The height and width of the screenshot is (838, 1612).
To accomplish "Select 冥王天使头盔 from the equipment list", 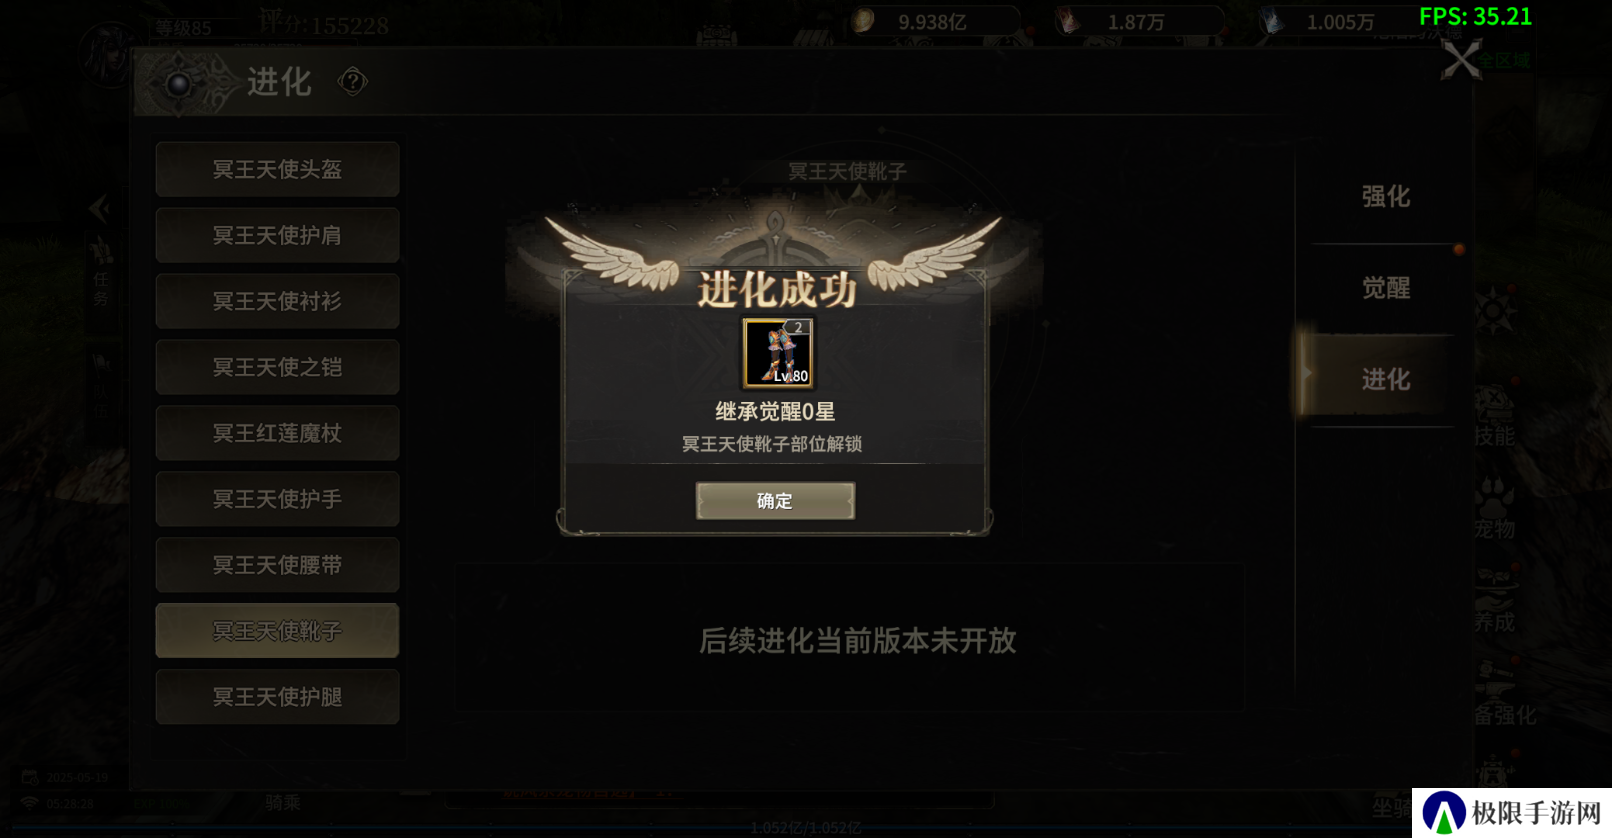I will click(277, 169).
